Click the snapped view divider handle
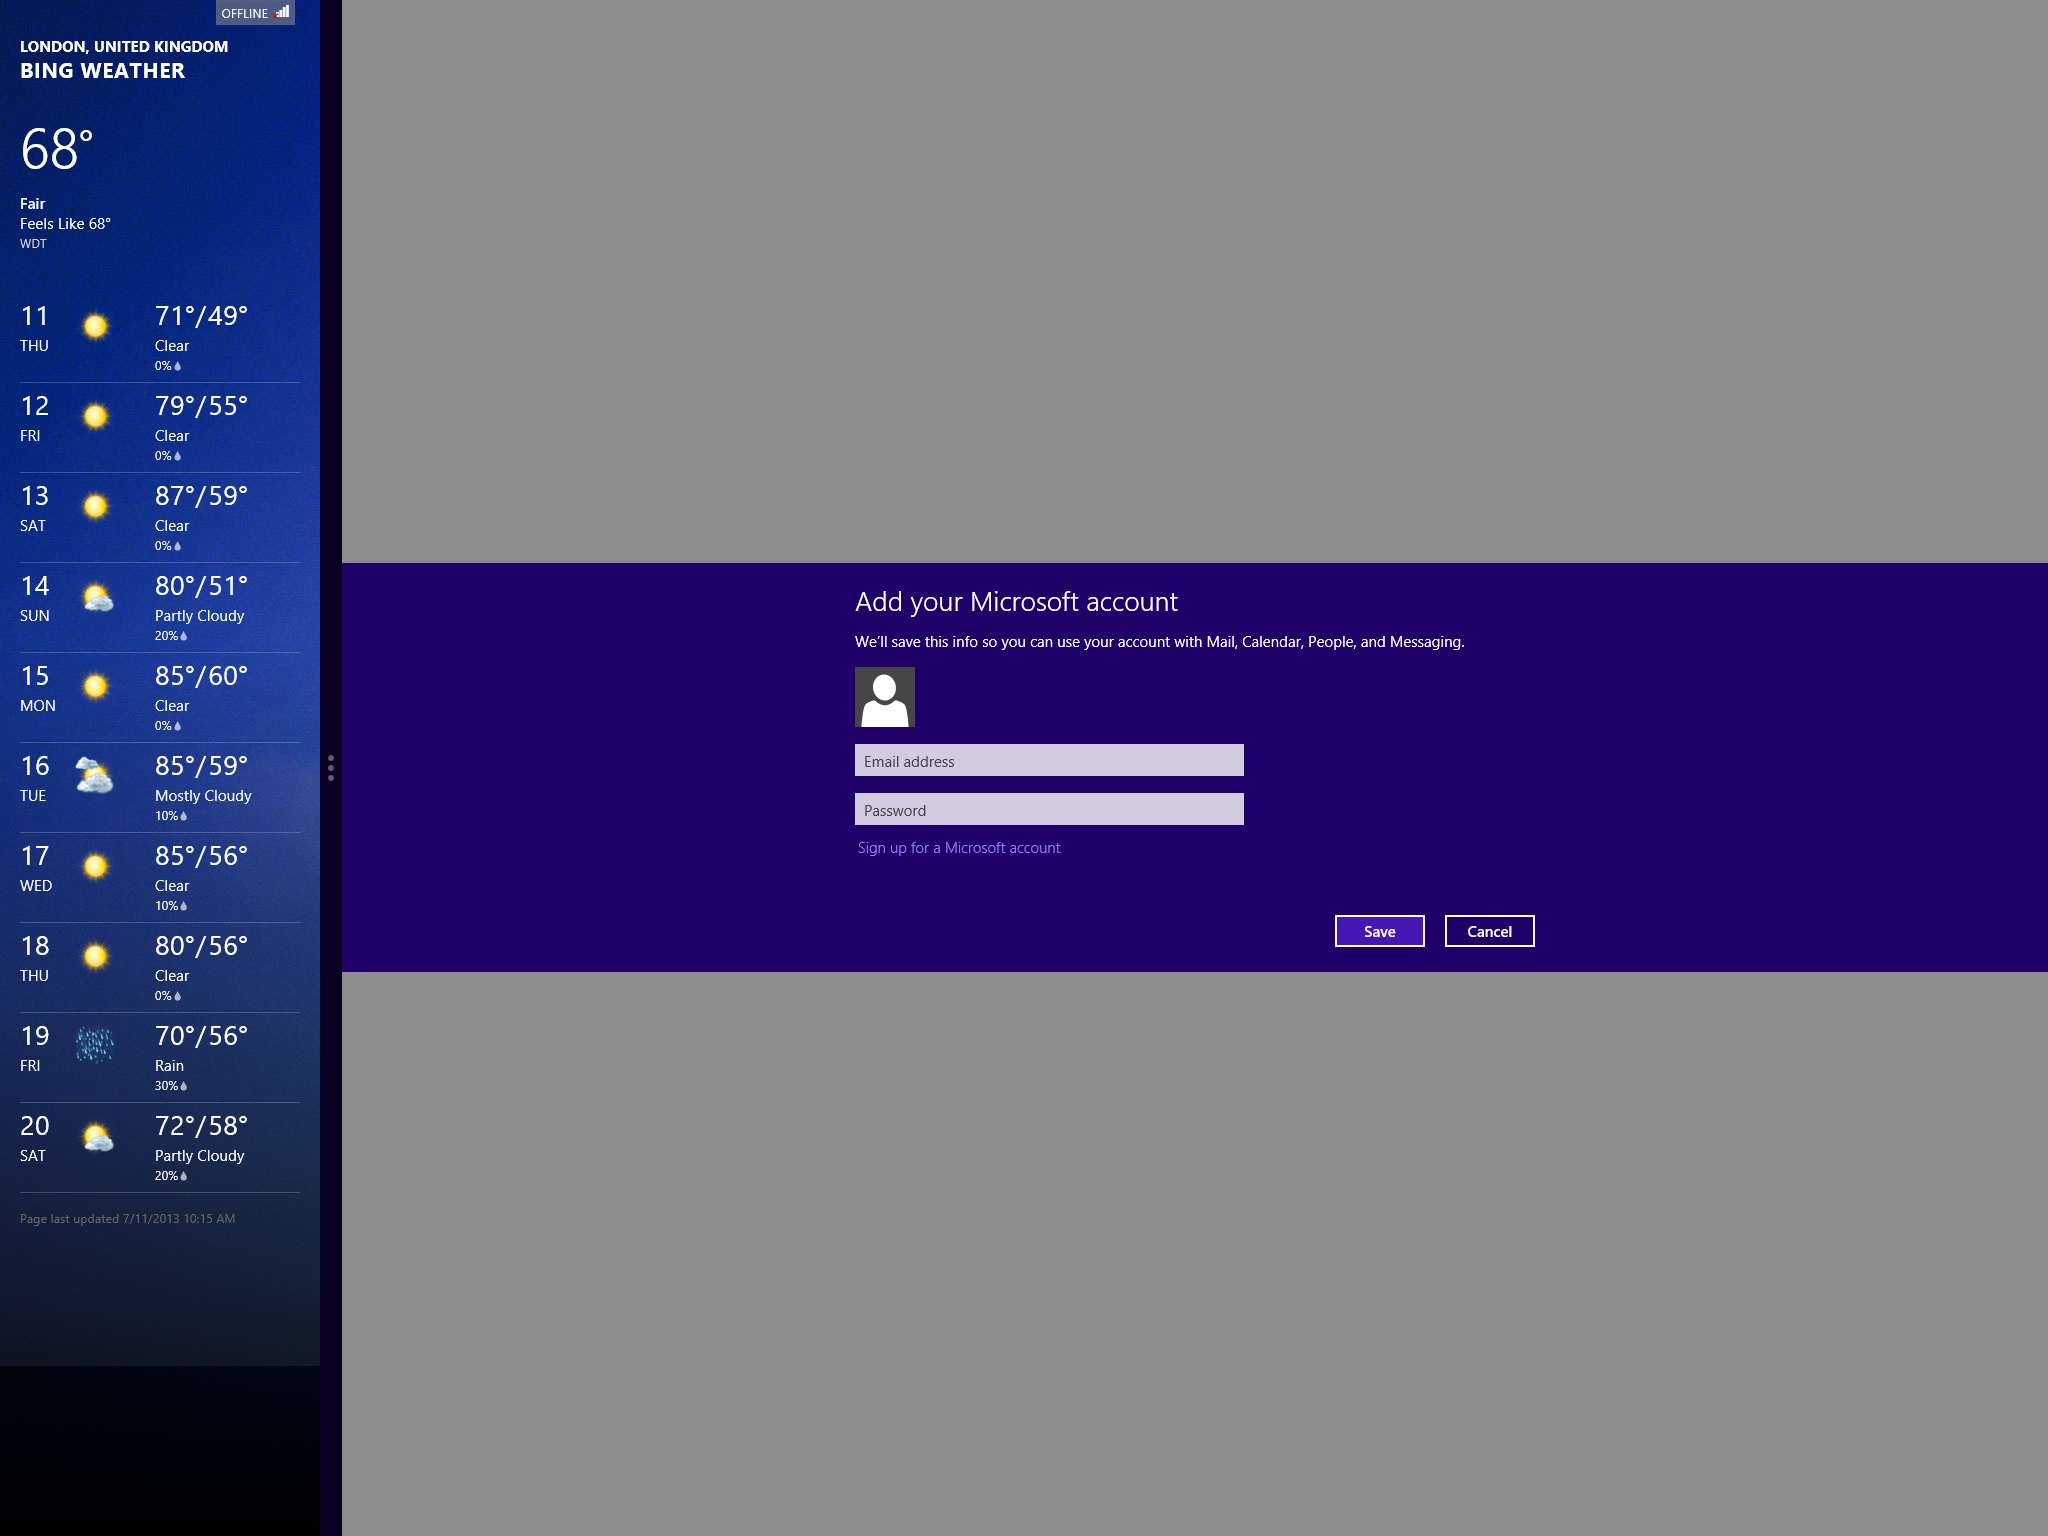This screenshot has height=1536, width=2048. pyautogui.click(x=331, y=768)
